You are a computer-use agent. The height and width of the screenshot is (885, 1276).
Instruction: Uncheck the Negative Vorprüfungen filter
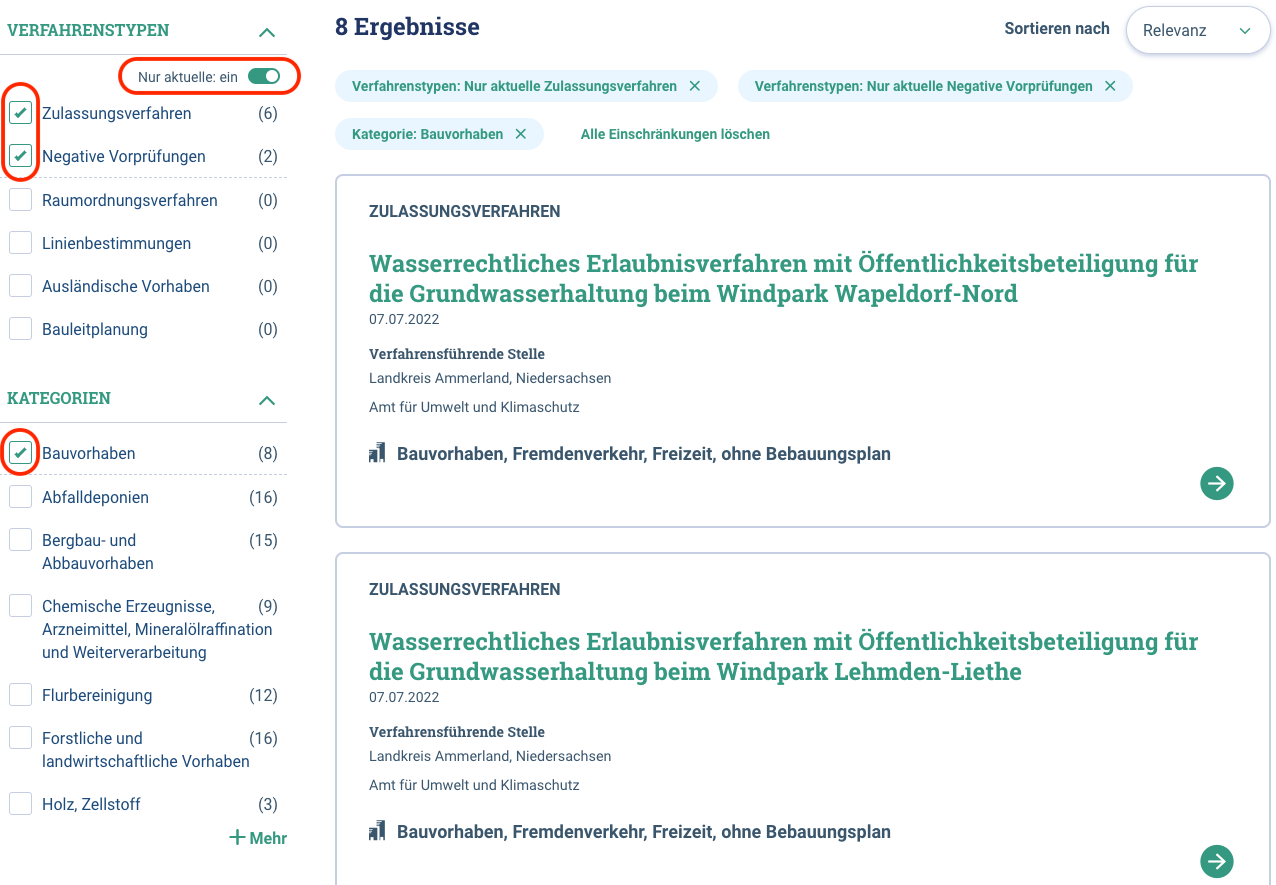[x=20, y=156]
